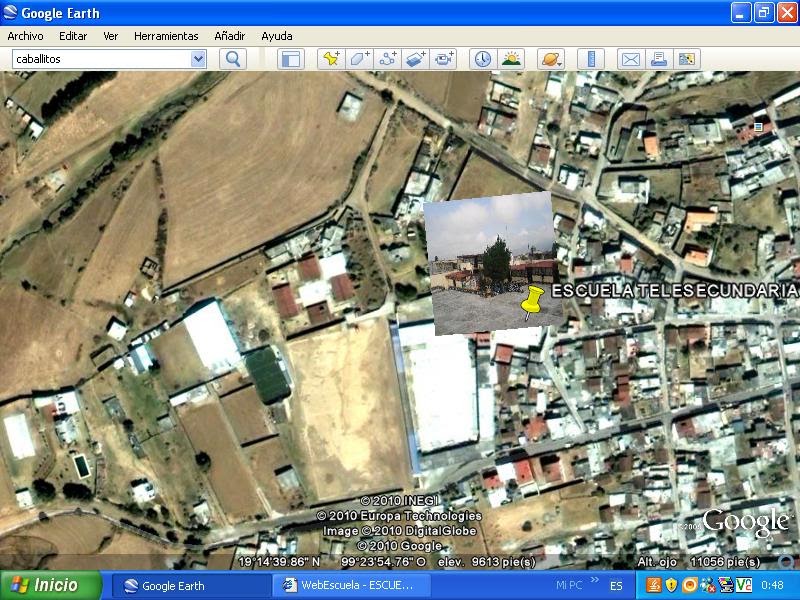Show historical imagery clock icon
800x600 pixels.
483,59
